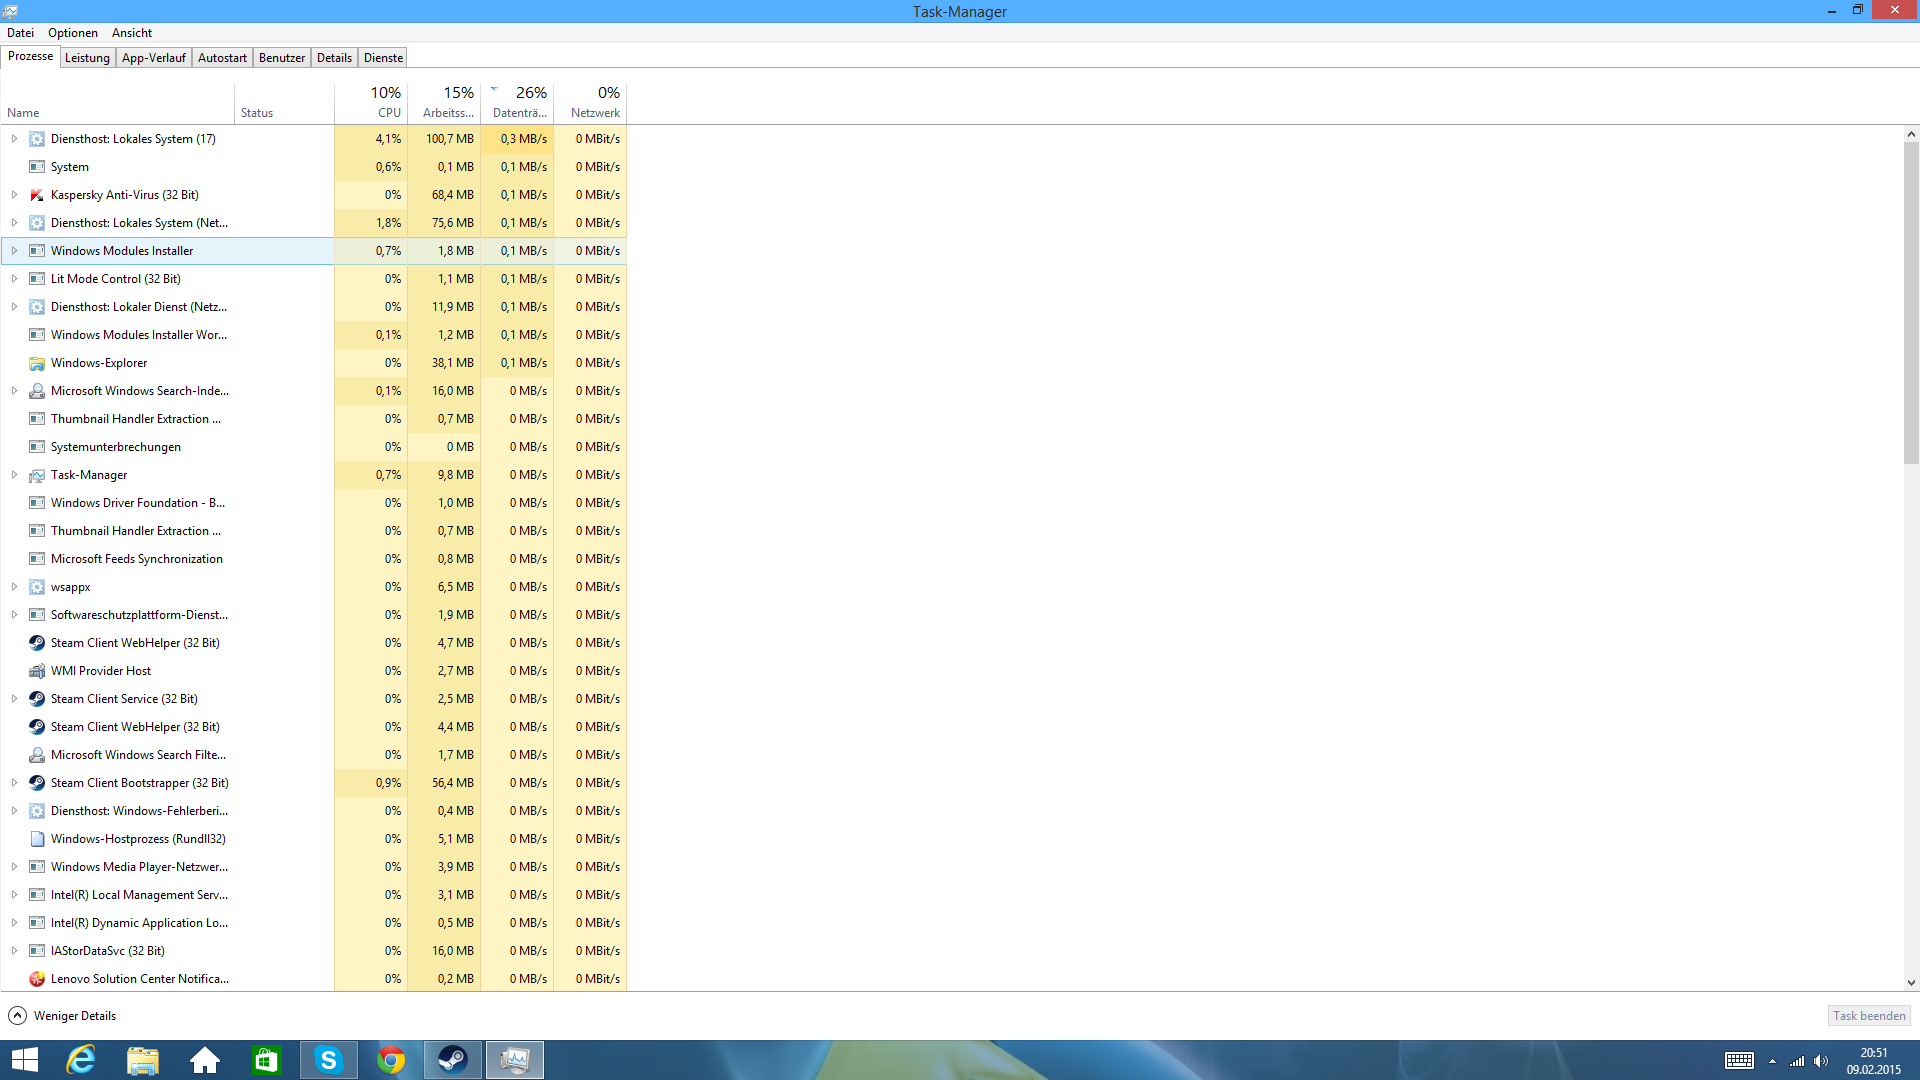
Task: Expand the Lit Mode Control process
Action: click(x=14, y=279)
